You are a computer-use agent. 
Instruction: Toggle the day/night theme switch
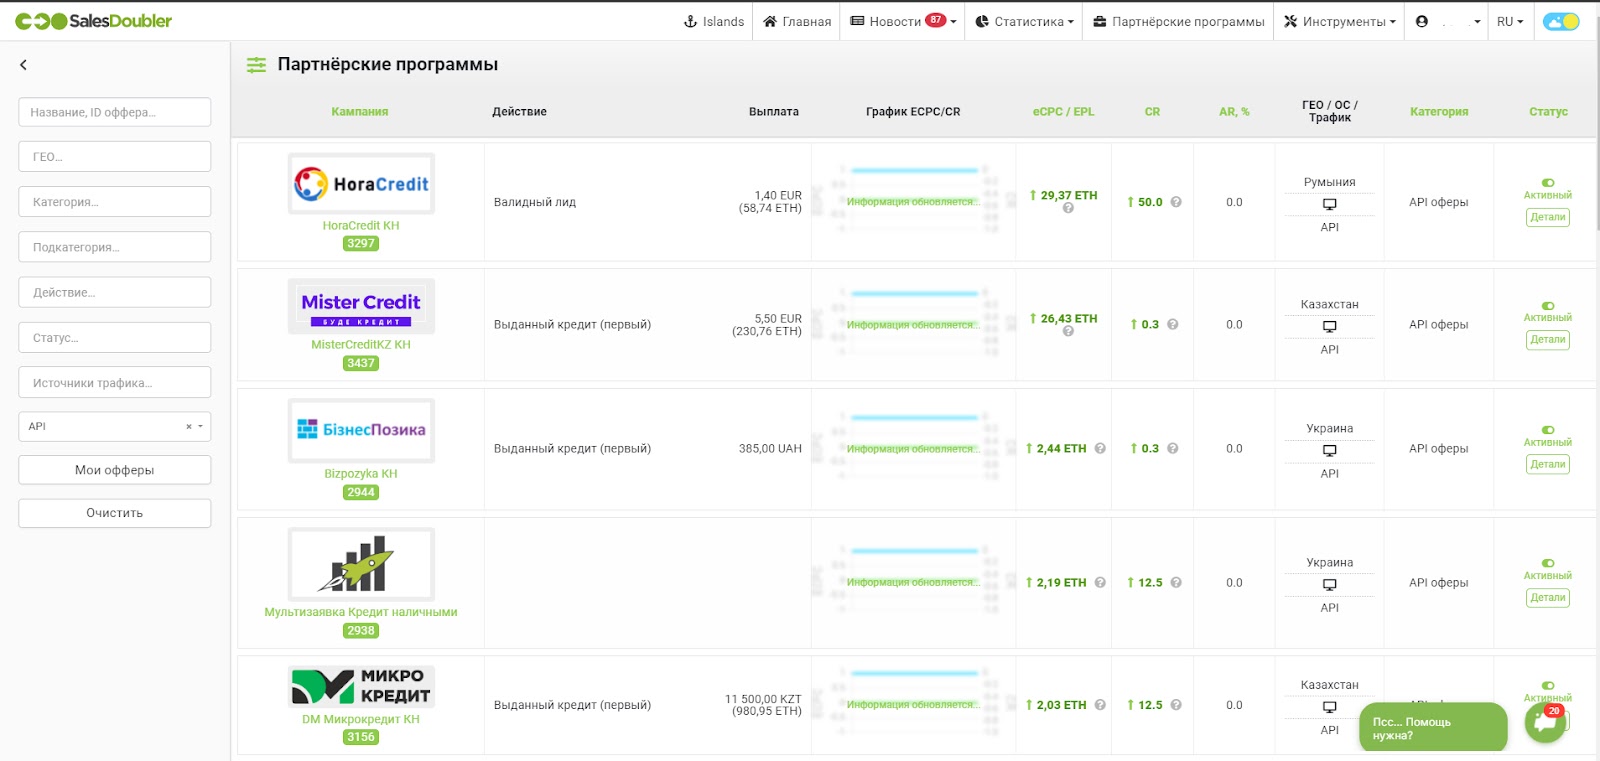1560,21
